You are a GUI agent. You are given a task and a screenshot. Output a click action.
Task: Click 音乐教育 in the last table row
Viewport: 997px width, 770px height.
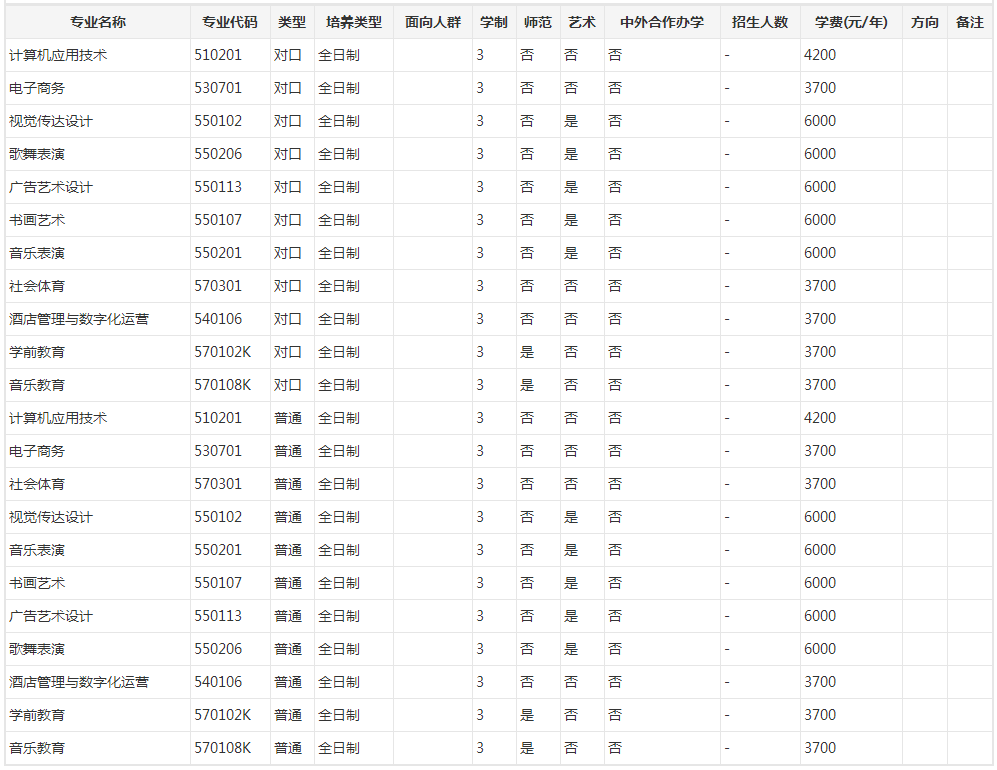coord(37,748)
